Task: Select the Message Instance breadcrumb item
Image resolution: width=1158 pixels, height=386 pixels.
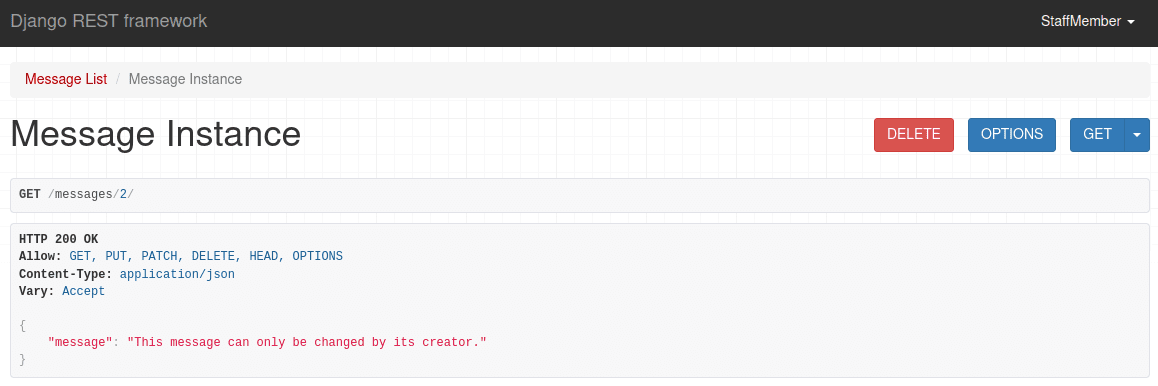Action: [185, 79]
